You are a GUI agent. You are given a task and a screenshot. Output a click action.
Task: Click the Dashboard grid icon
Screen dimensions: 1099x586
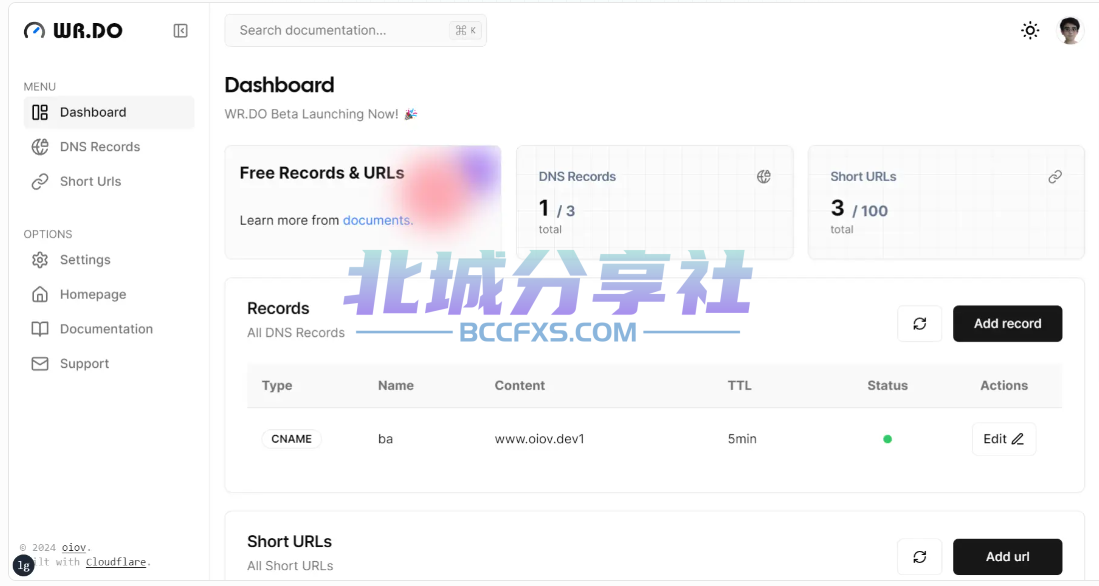[x=40, y=112]
